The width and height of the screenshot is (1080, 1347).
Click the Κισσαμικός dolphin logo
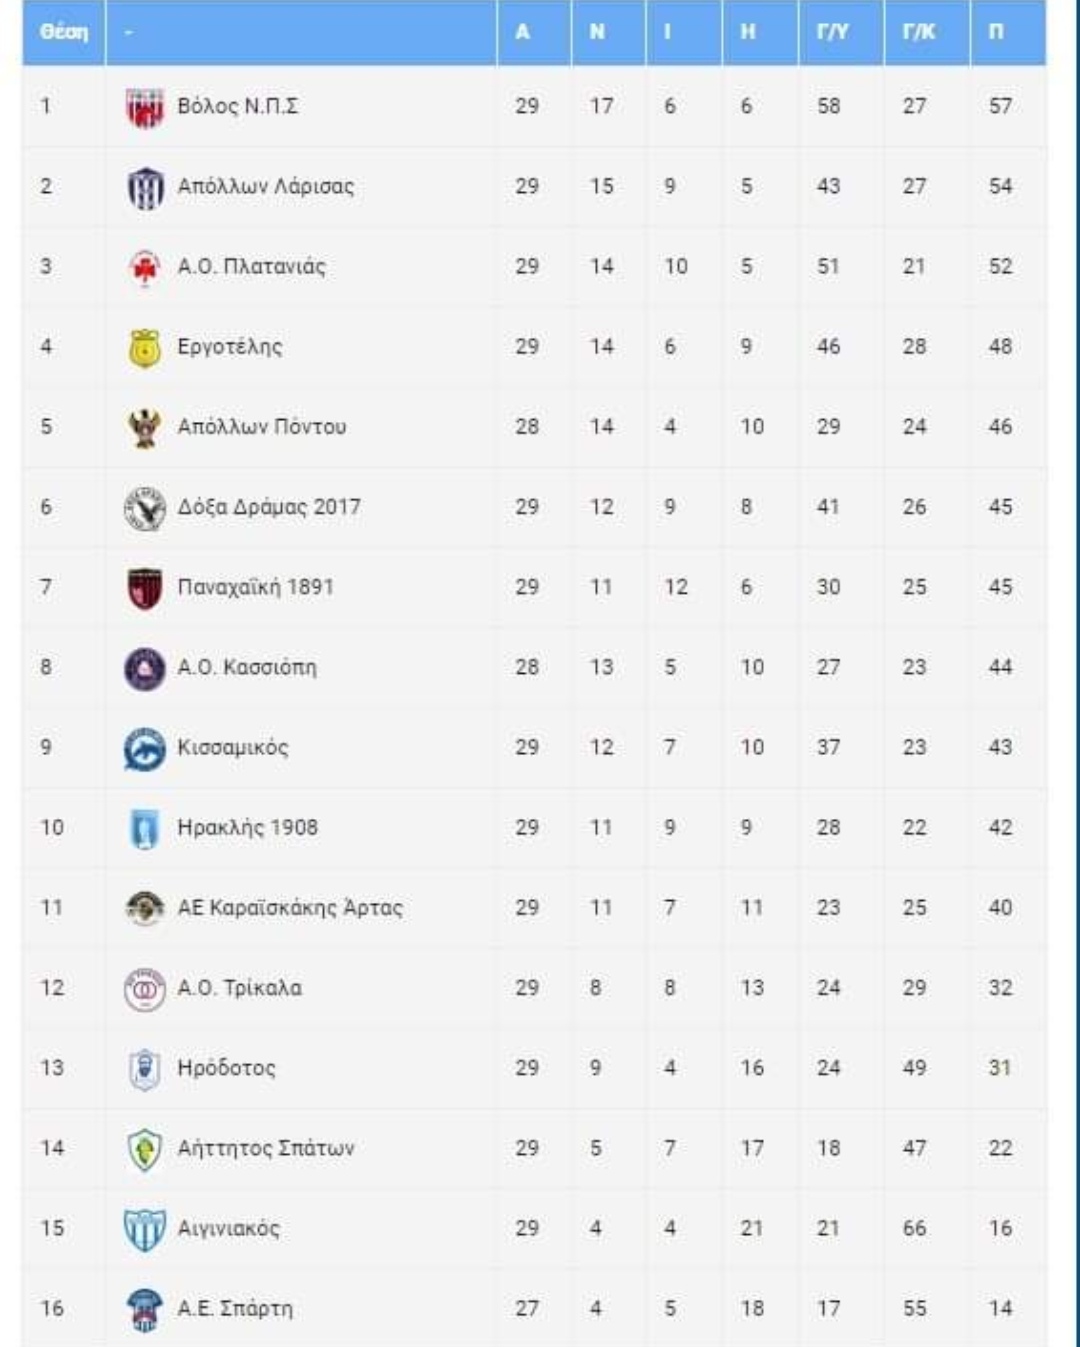tap(145, 749)
